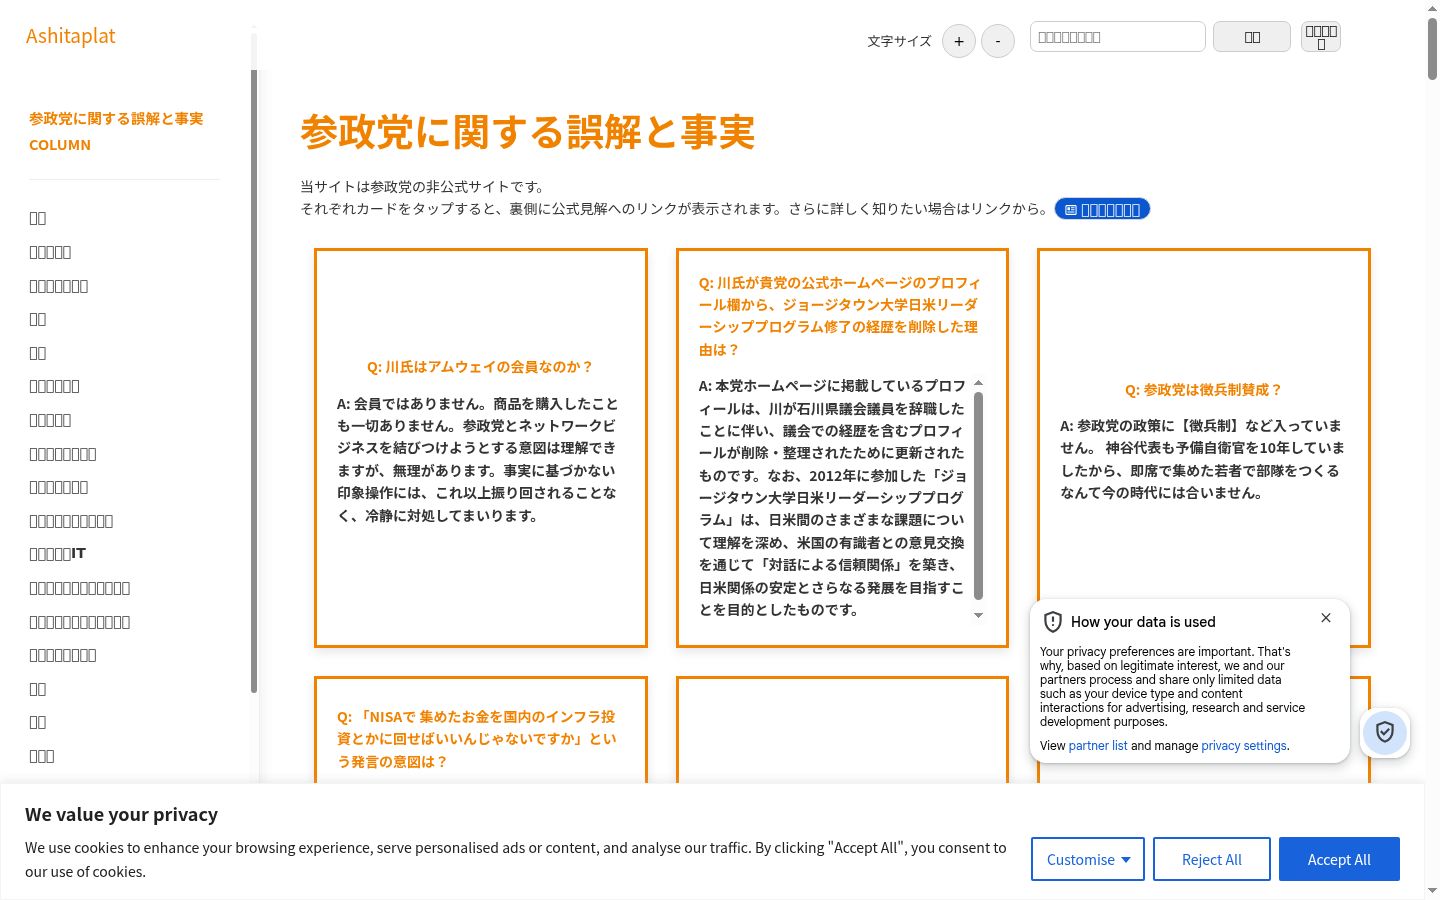The width and height of the screenshot is (1440, 900).
Task: Click the text 当サイトは参政党の非公式サイトです。
Action: pyautogui.click(x=423, y=187)
